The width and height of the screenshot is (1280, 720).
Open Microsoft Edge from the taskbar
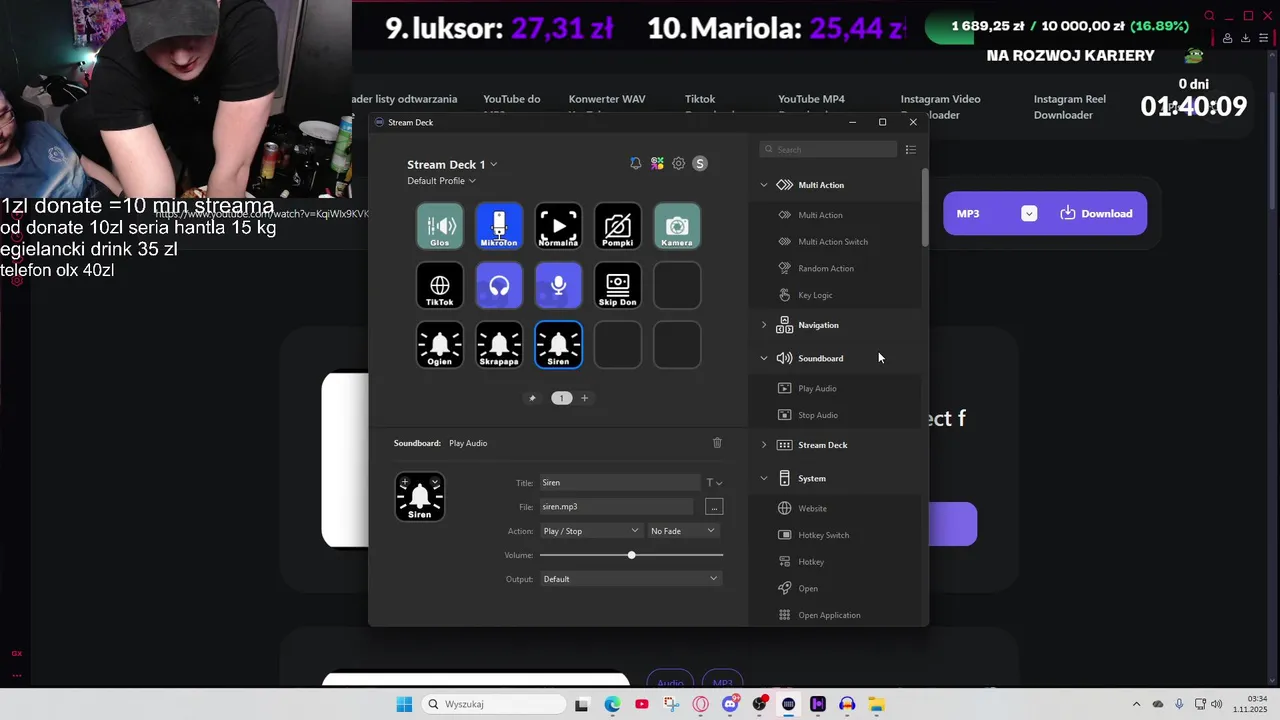click(612, 704)
